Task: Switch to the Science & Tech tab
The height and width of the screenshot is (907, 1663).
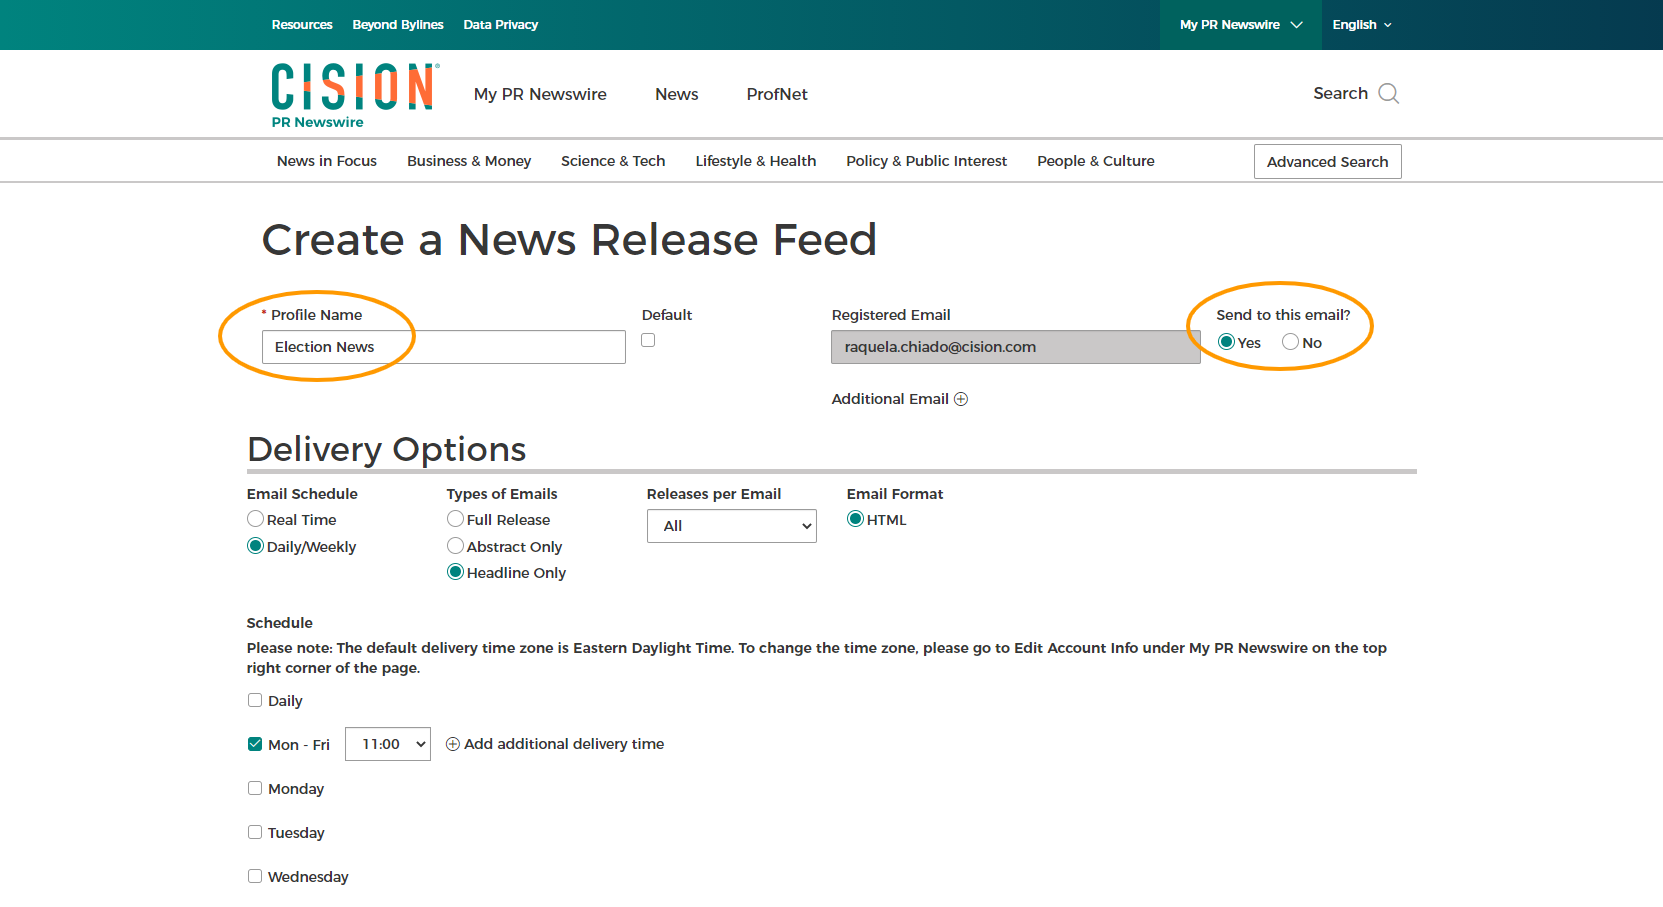Action: (613, 160)
